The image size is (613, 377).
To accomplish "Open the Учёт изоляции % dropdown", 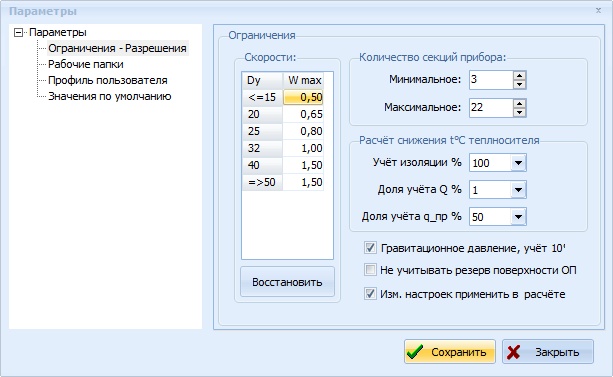I will [x=518, y=163].
